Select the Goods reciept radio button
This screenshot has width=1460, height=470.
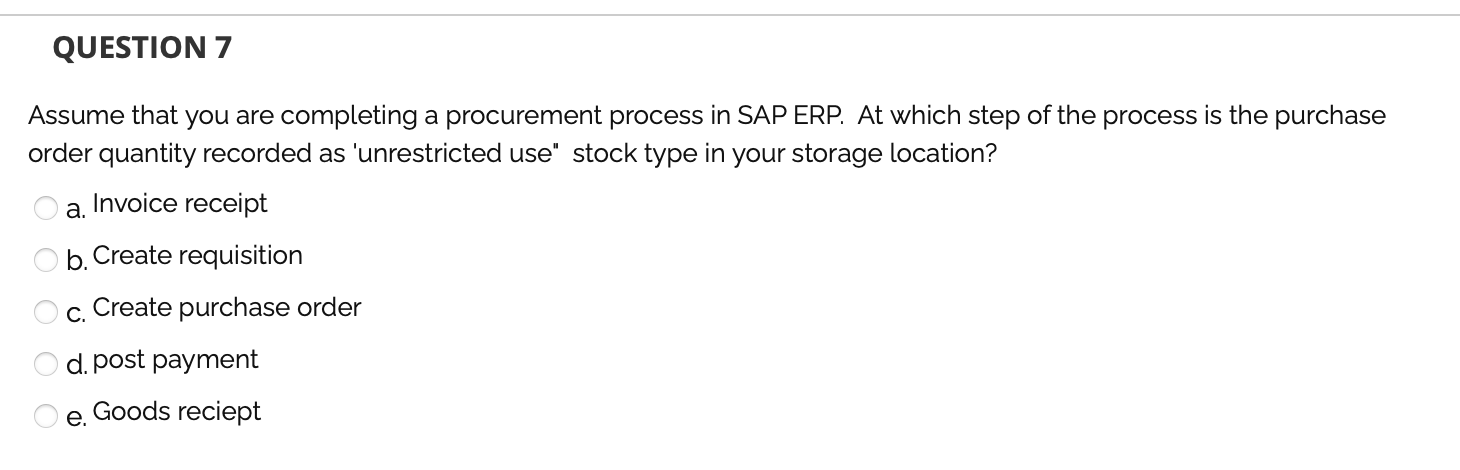(x=46, y=416)
